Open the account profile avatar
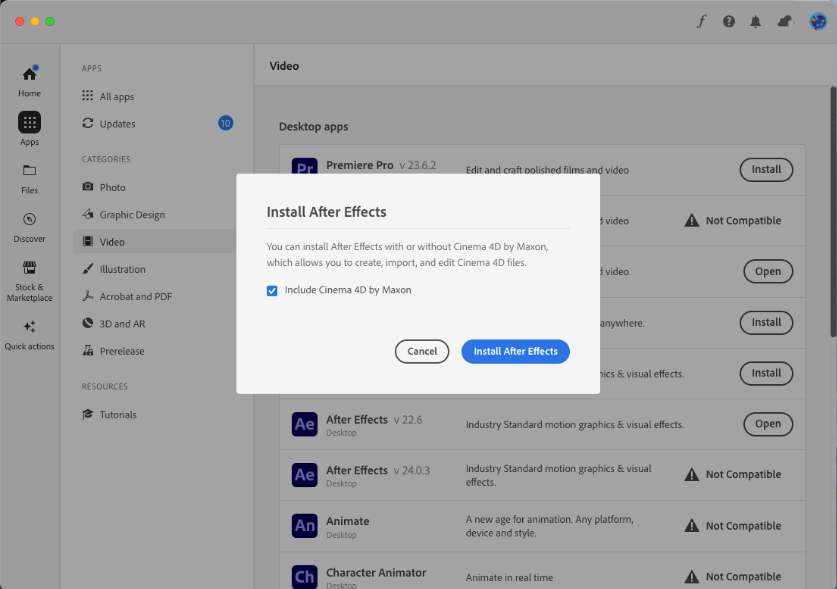837x589 pixels. coord(818,21)
